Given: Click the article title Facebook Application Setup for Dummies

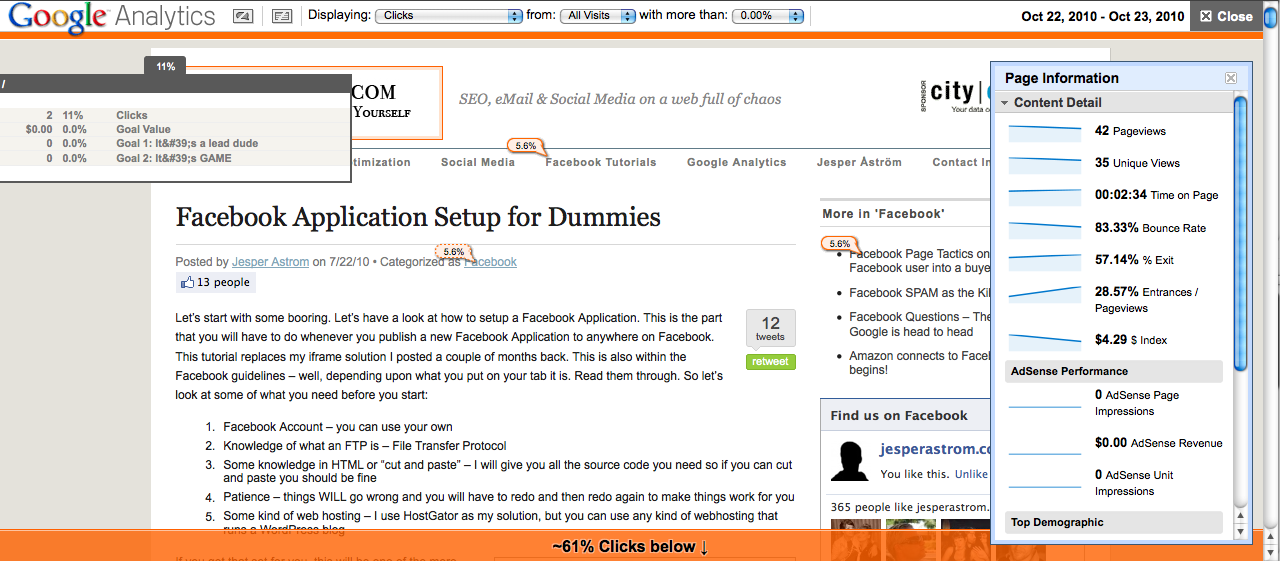Looking at the screenshot, I should click(x=418, y=217).
